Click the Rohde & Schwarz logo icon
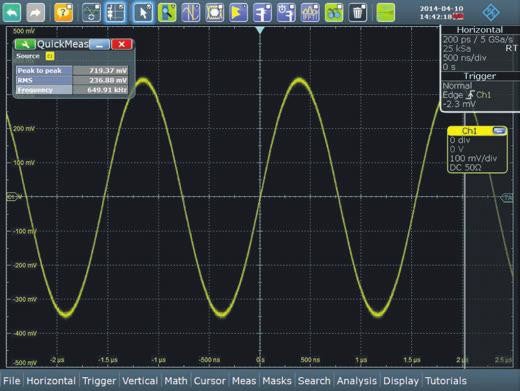 (x=491, y=12)
